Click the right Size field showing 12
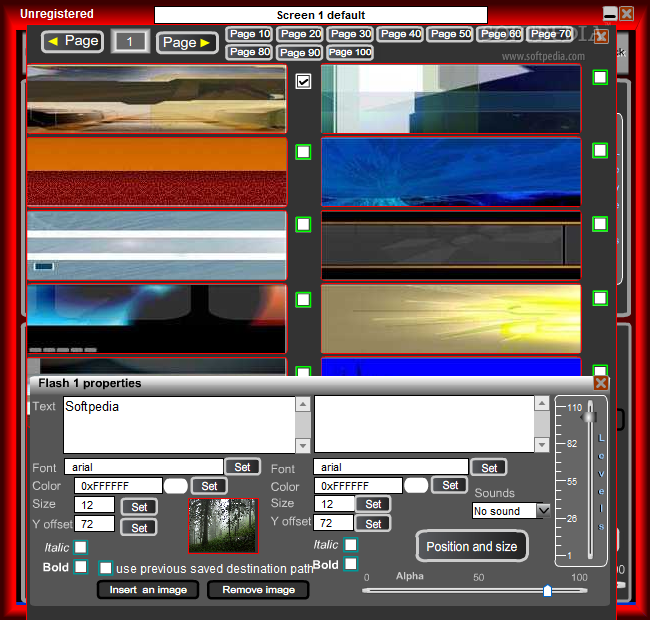 coord(334,504)
